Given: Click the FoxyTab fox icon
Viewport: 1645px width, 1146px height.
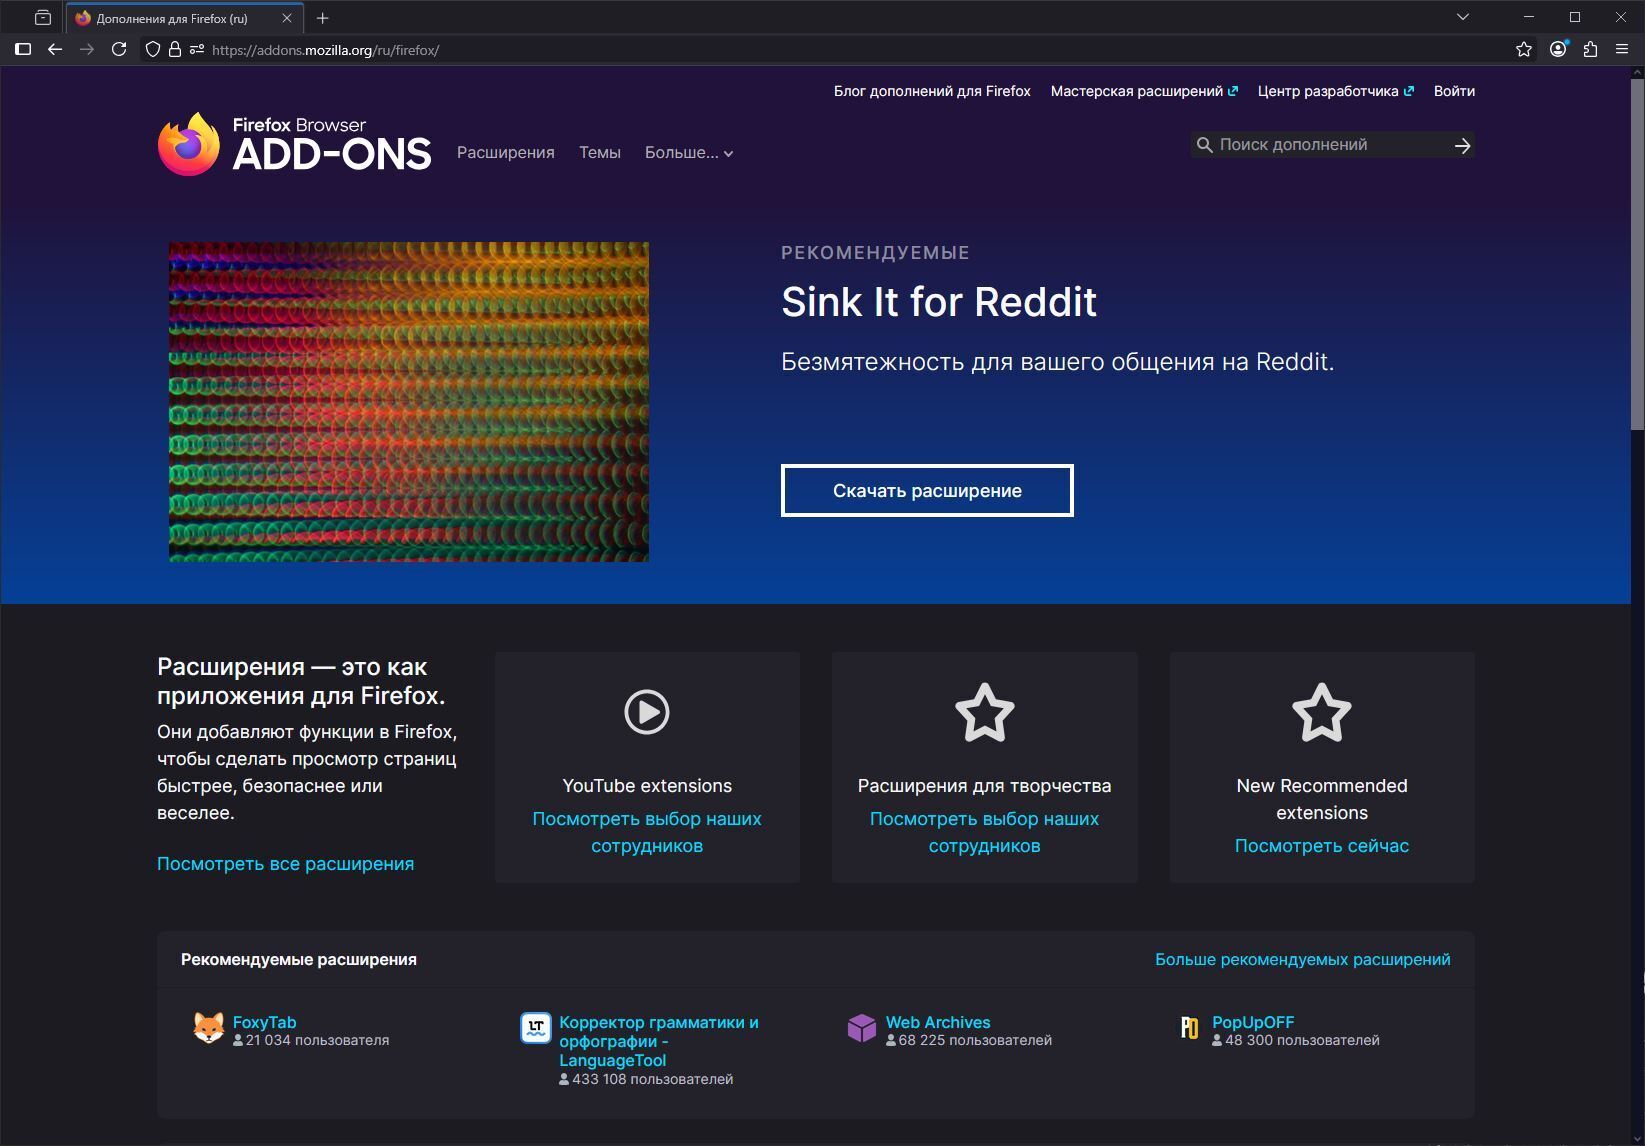Looking at the screenshot, I should (208, 1028).
